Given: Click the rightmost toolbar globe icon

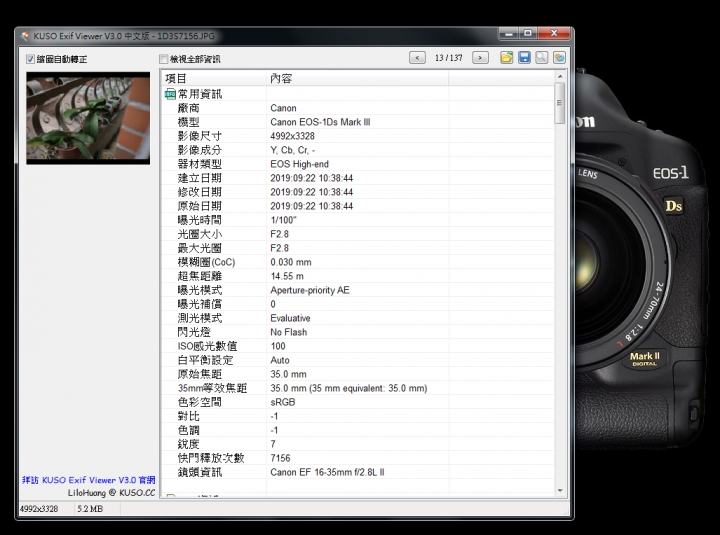Looking at the screenshot, I should point(559,57).
